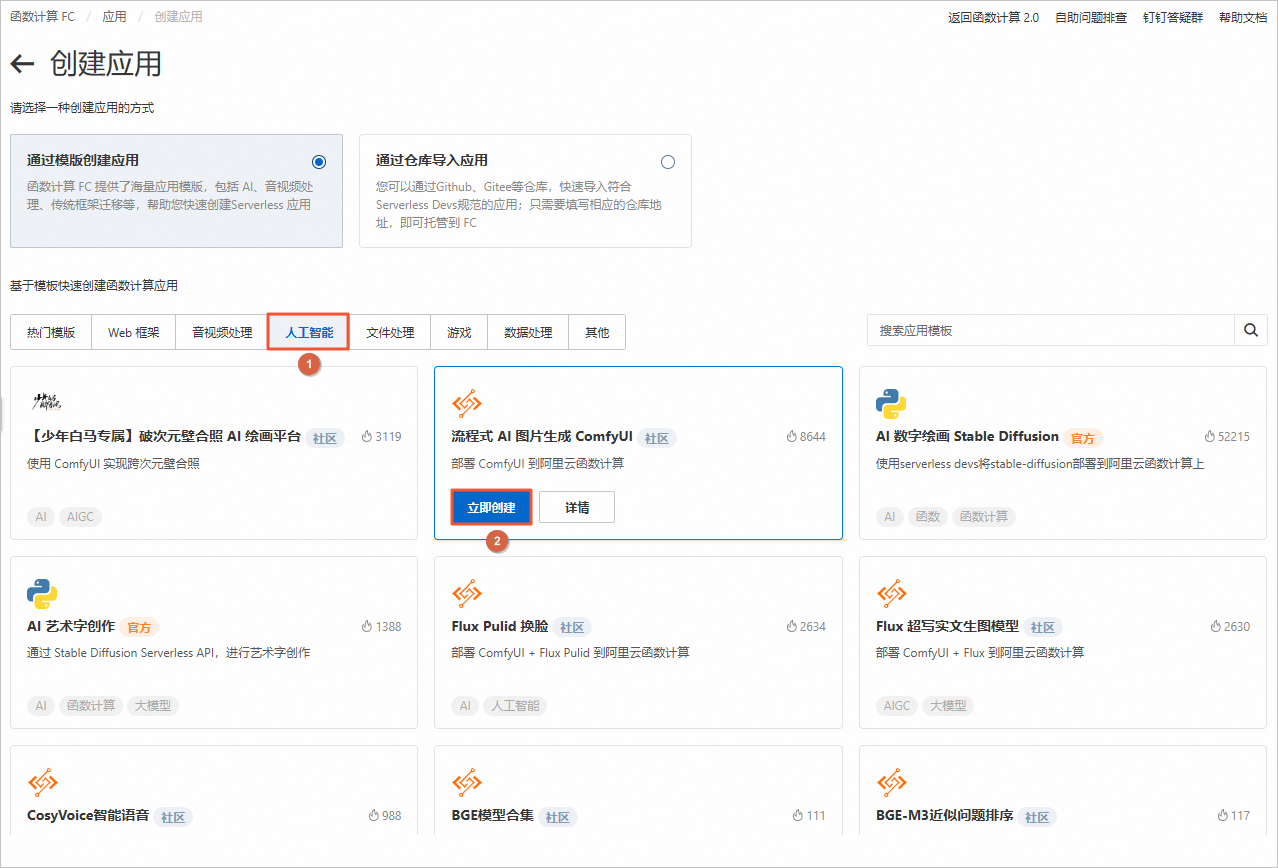
Task: Select the 通过模版创建应用 radio button
Action: [319, 162]
